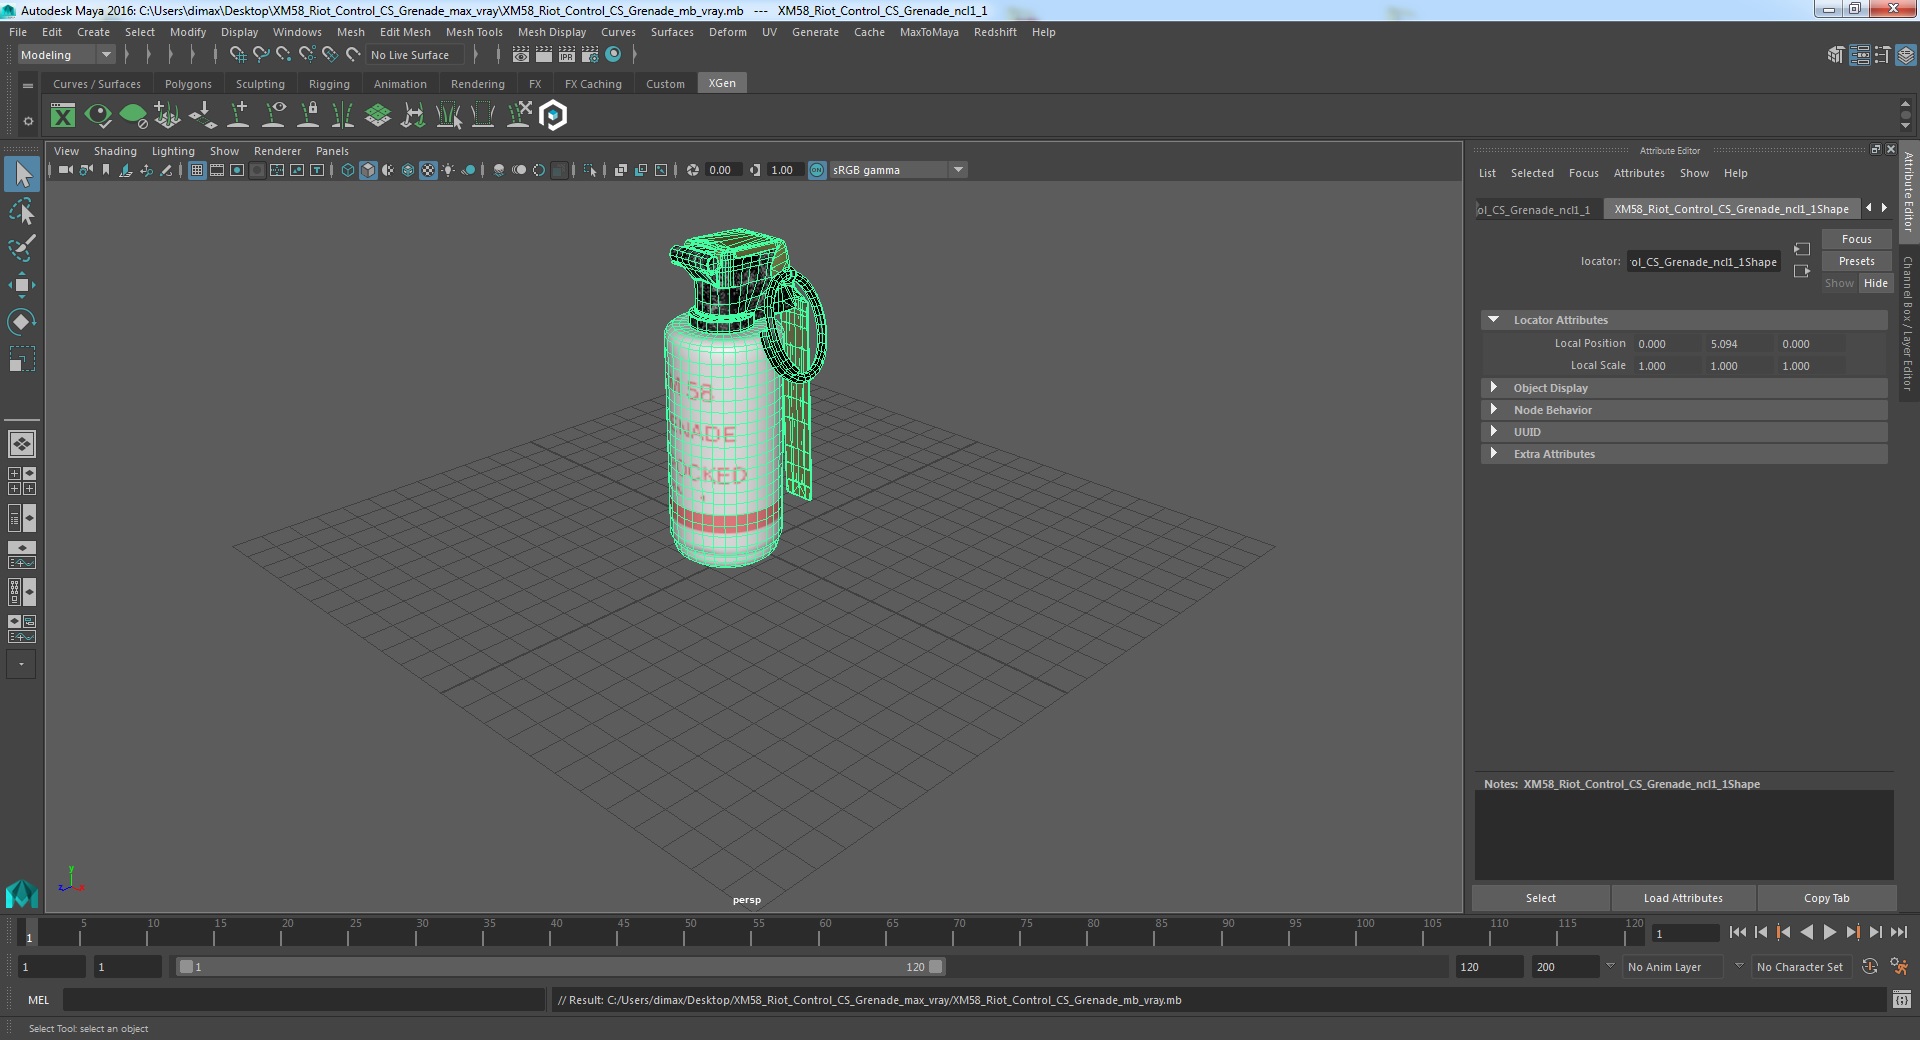This screenshot has height=1040, width=1920.
Task: Click the Presets button
Action: click(1856, 261)
